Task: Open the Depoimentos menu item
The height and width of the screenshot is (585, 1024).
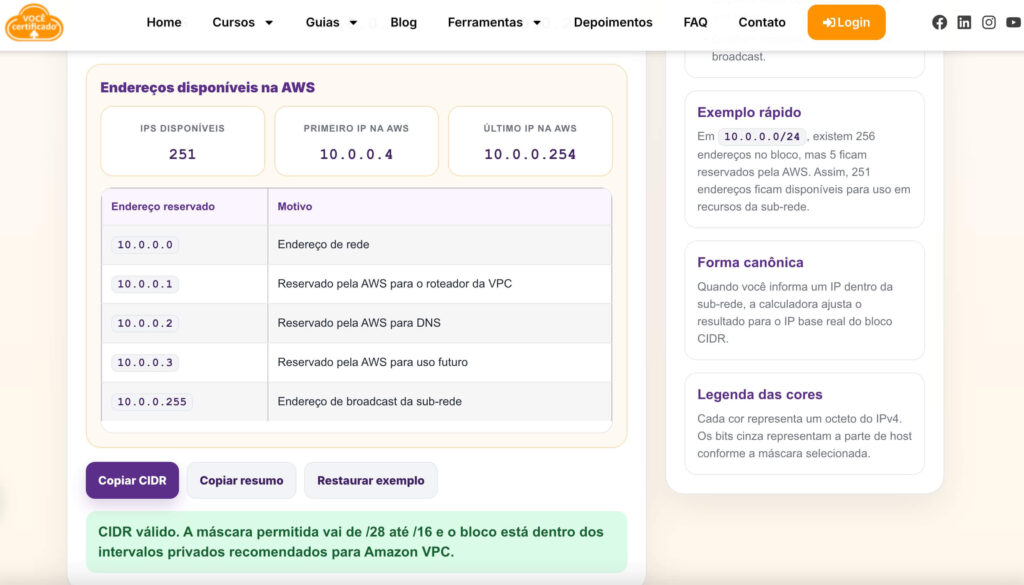Action: tap(613, 22)
